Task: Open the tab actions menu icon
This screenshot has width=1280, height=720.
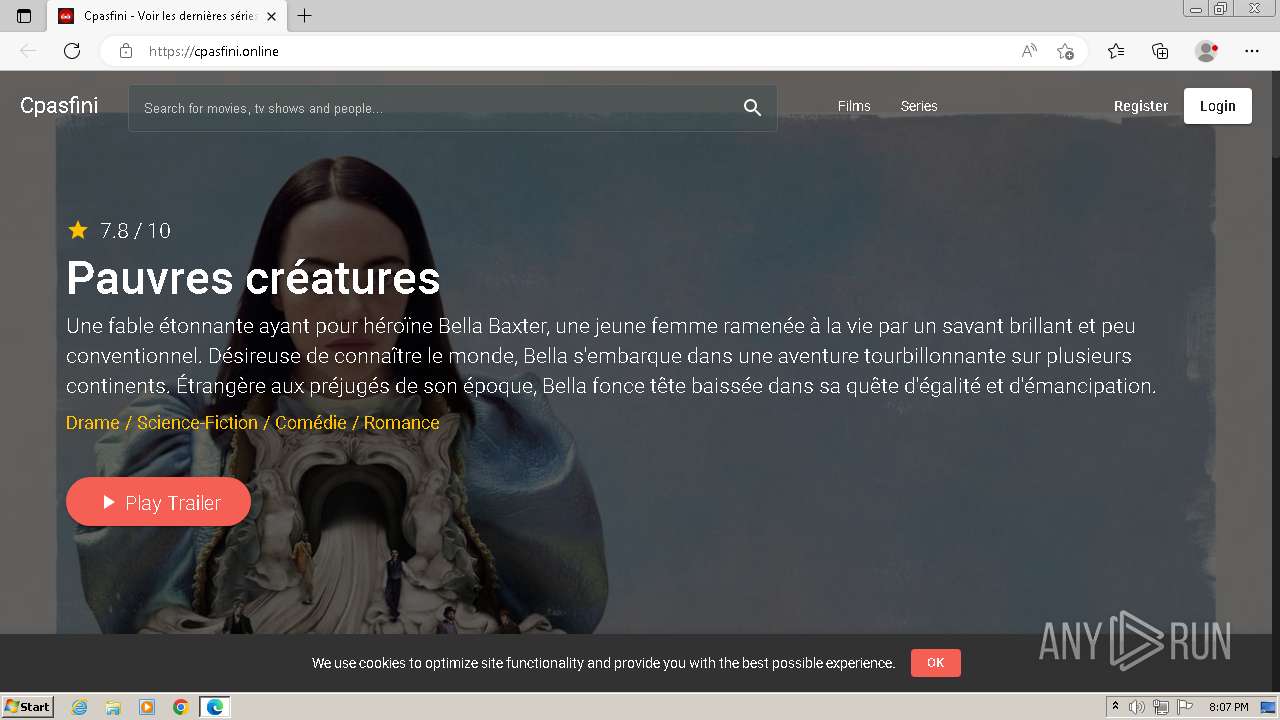Action: [x=24, y=16]
